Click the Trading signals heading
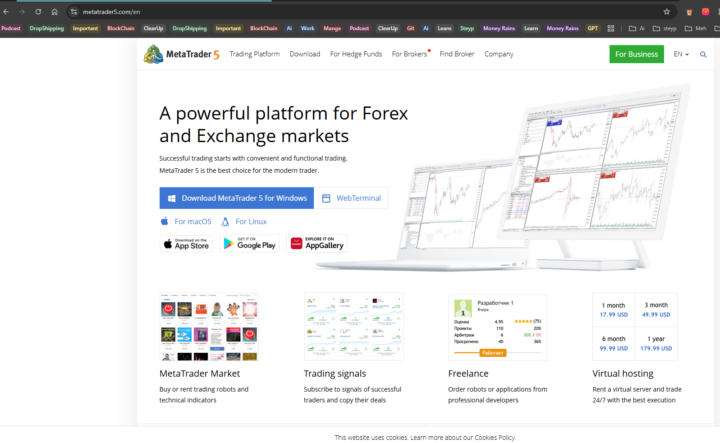720x443 pixels. 335,374
